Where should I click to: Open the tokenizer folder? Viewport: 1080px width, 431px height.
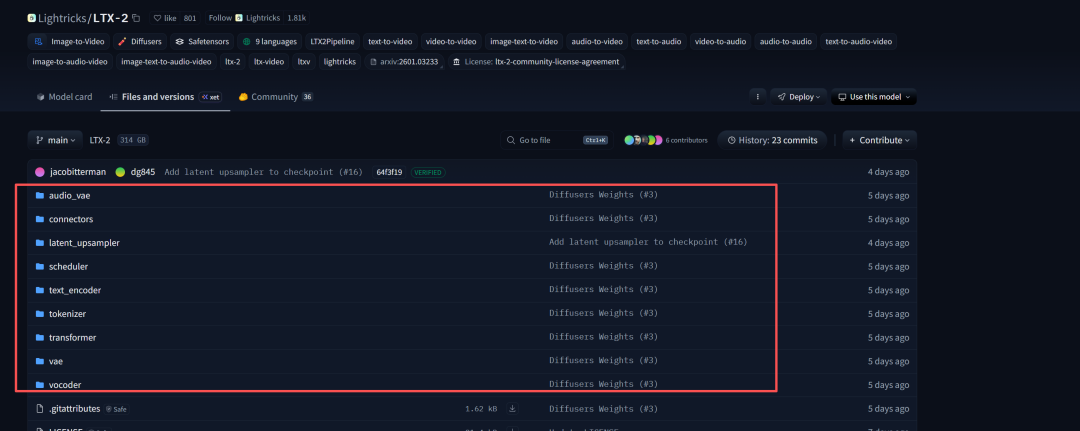pyautogui.click(x=68, y=314)
